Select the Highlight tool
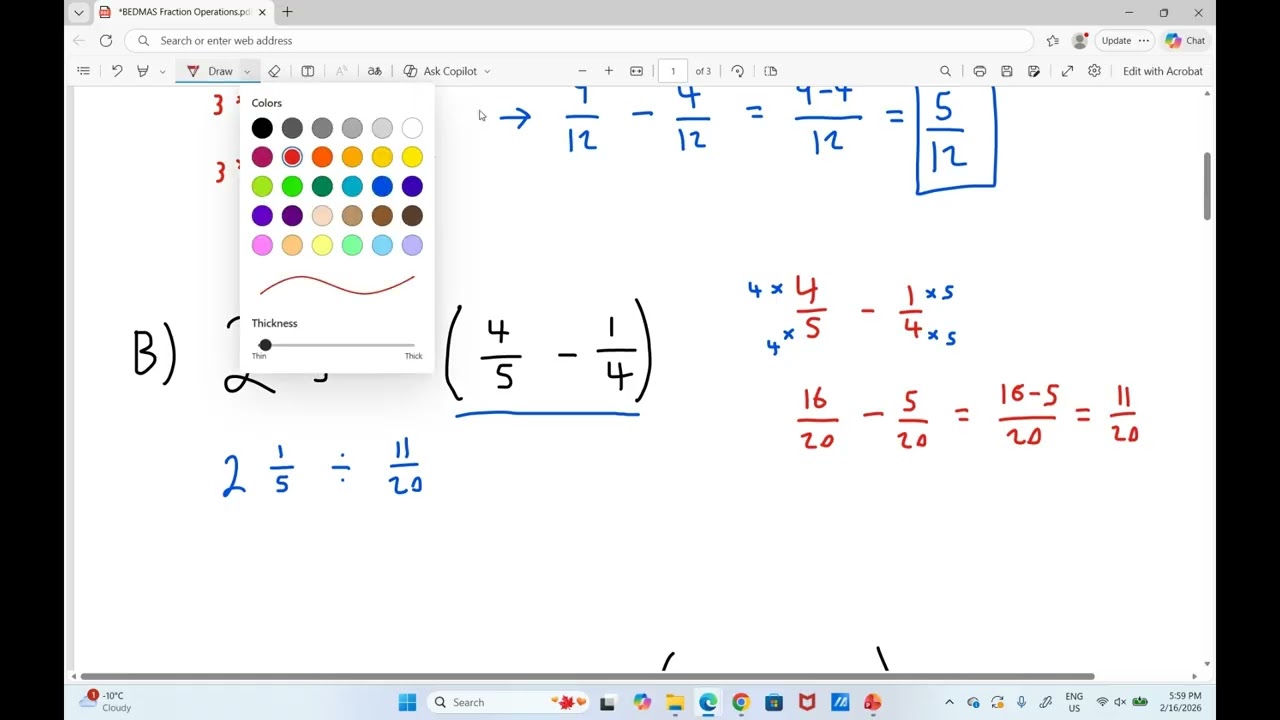 coord(143,71)
